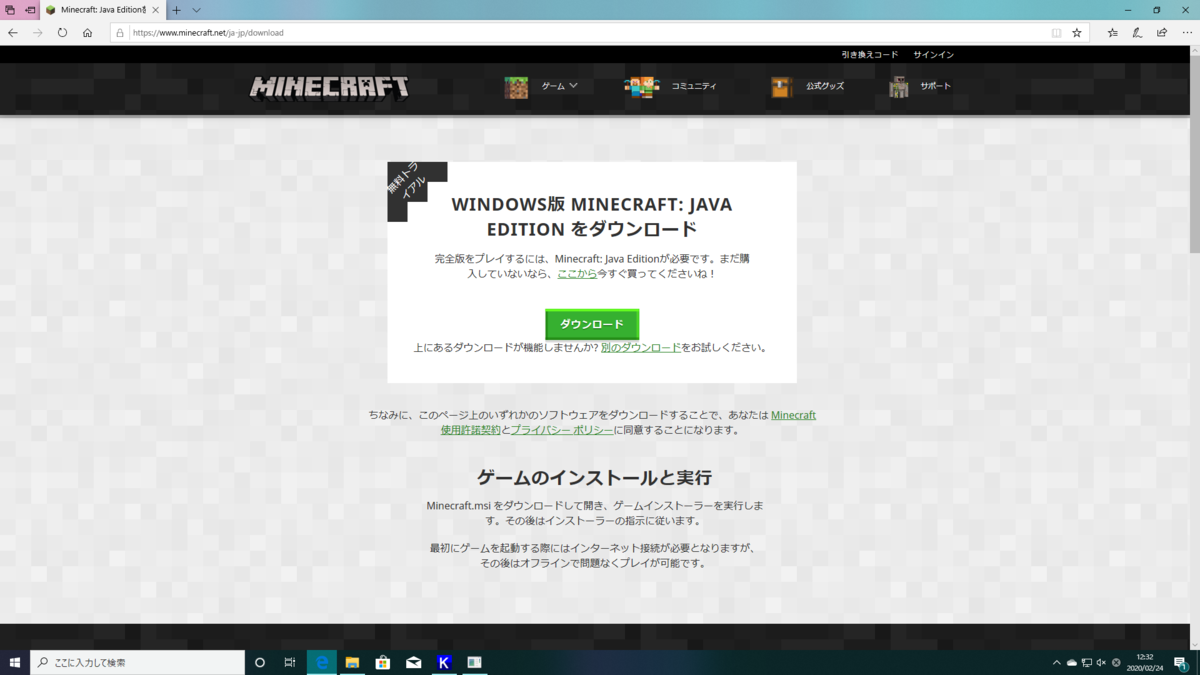Click the volume muted tray icon
This screenshot has width=1200, height=675.
tap(1101, 662)
